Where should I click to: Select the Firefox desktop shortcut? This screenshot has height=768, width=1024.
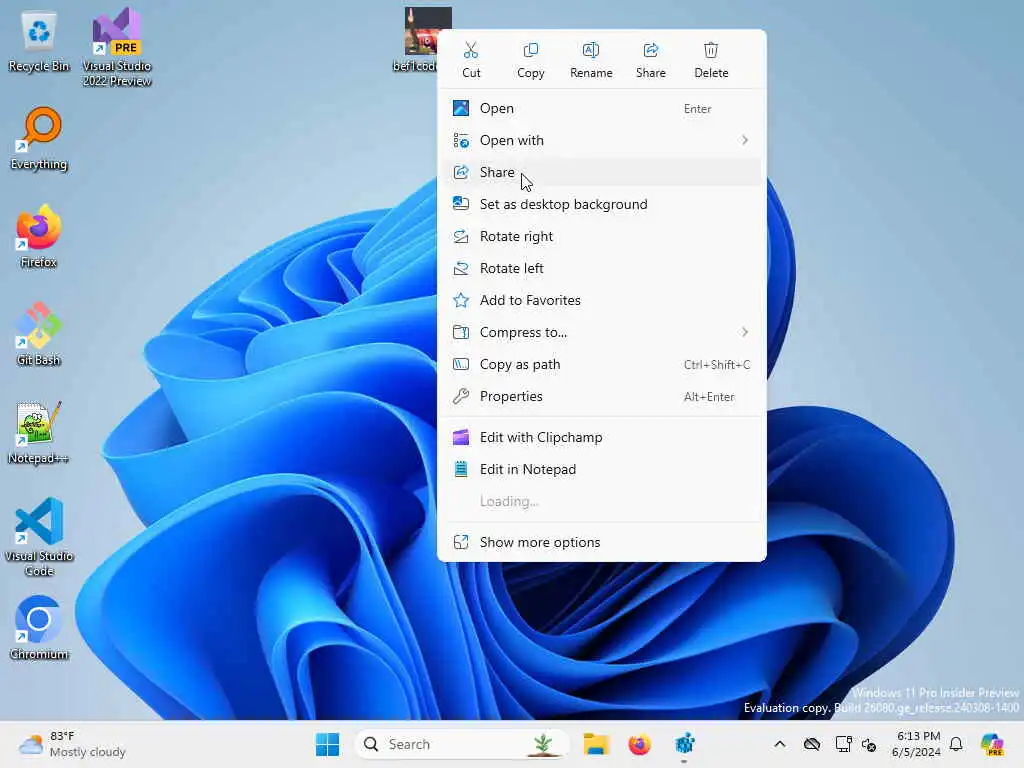[x=39, y=237]
